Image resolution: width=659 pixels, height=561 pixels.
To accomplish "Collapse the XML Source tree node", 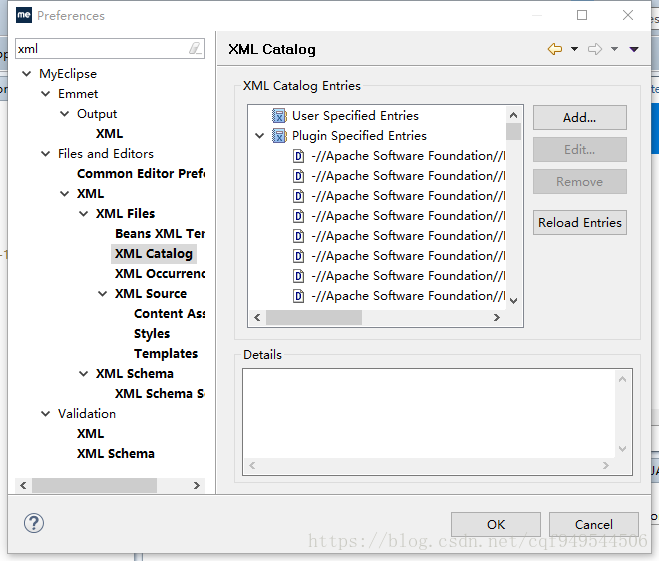I will (103, 294).
